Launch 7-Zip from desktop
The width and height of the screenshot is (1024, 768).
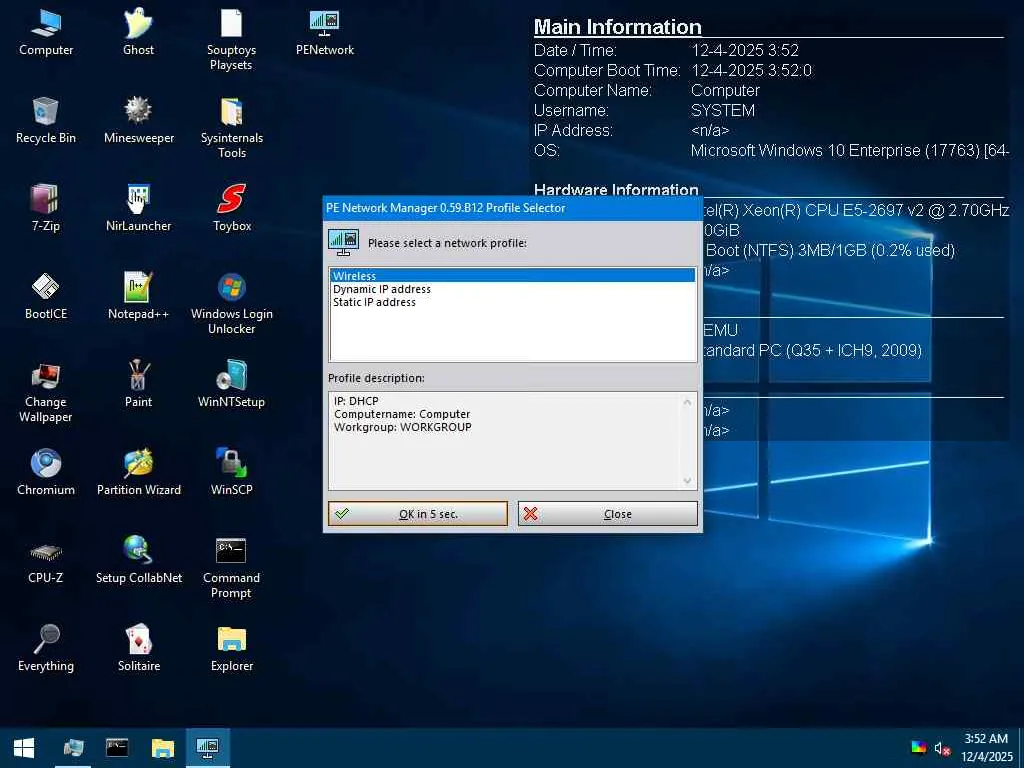coord(46,208)
